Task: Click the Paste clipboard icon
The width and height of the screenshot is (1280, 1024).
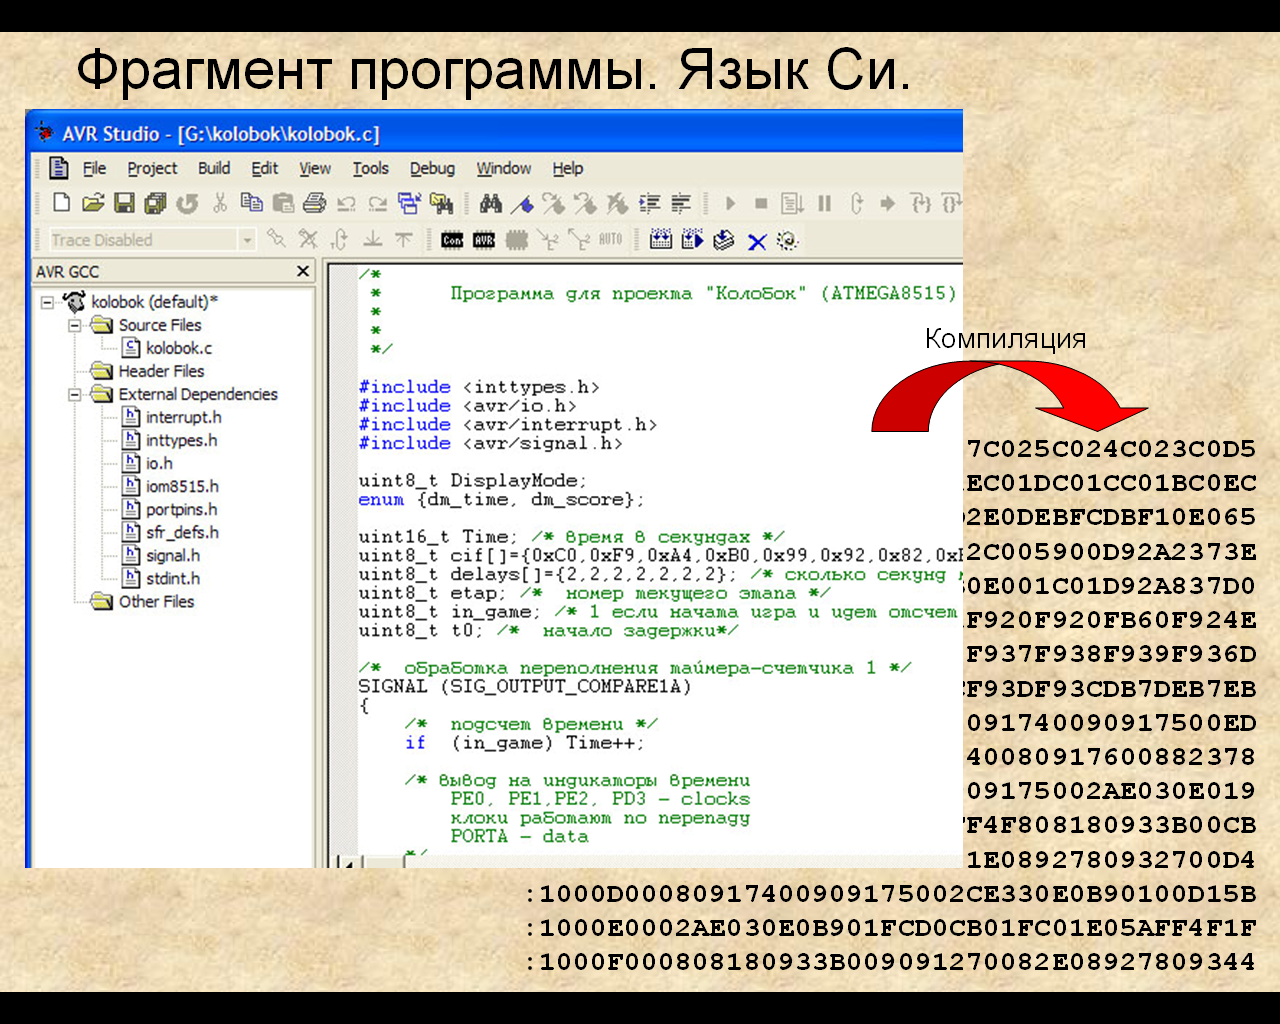Action: pos(283,203)
